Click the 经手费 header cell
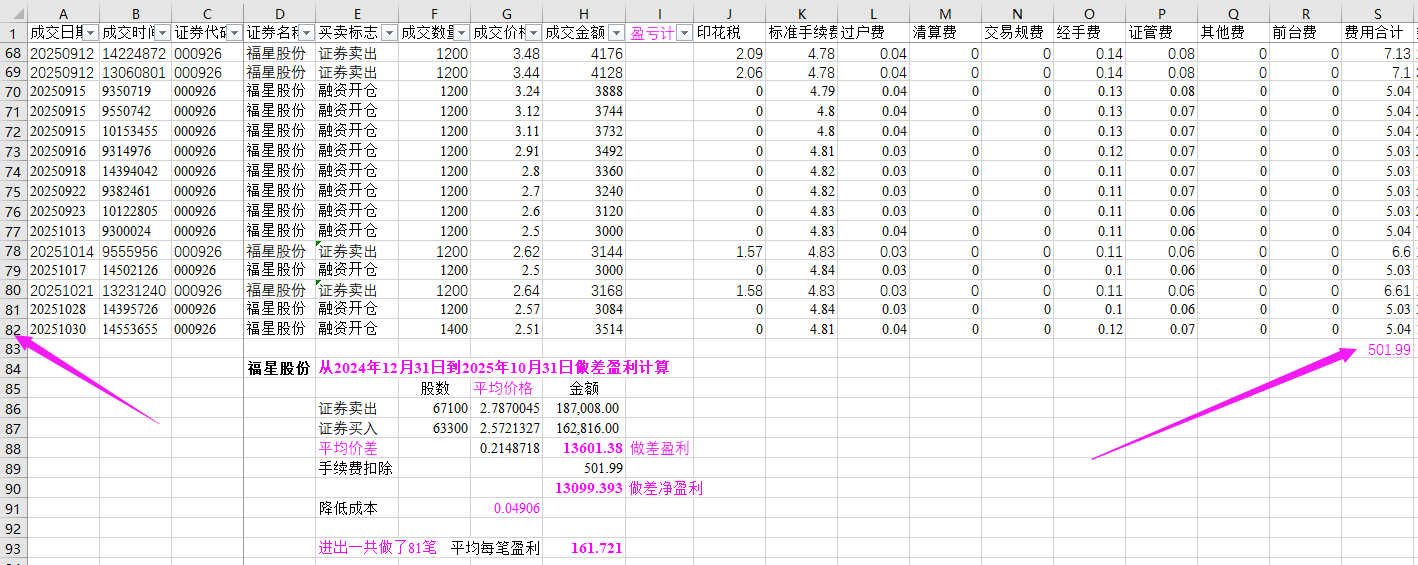The height and width of the screenshot is (565, 1418). 1090,33
